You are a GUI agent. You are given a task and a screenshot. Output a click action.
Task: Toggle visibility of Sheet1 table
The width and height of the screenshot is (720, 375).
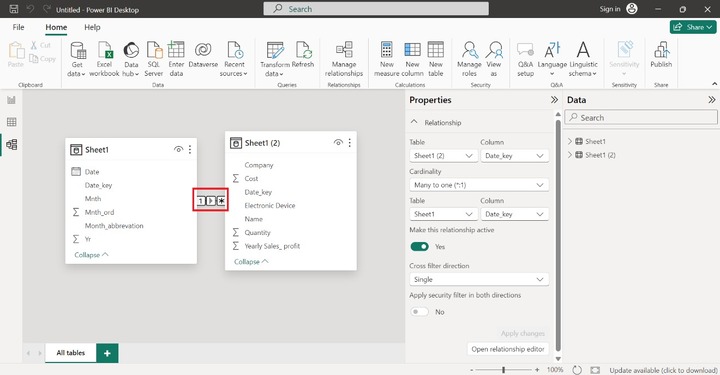[178, 150]
